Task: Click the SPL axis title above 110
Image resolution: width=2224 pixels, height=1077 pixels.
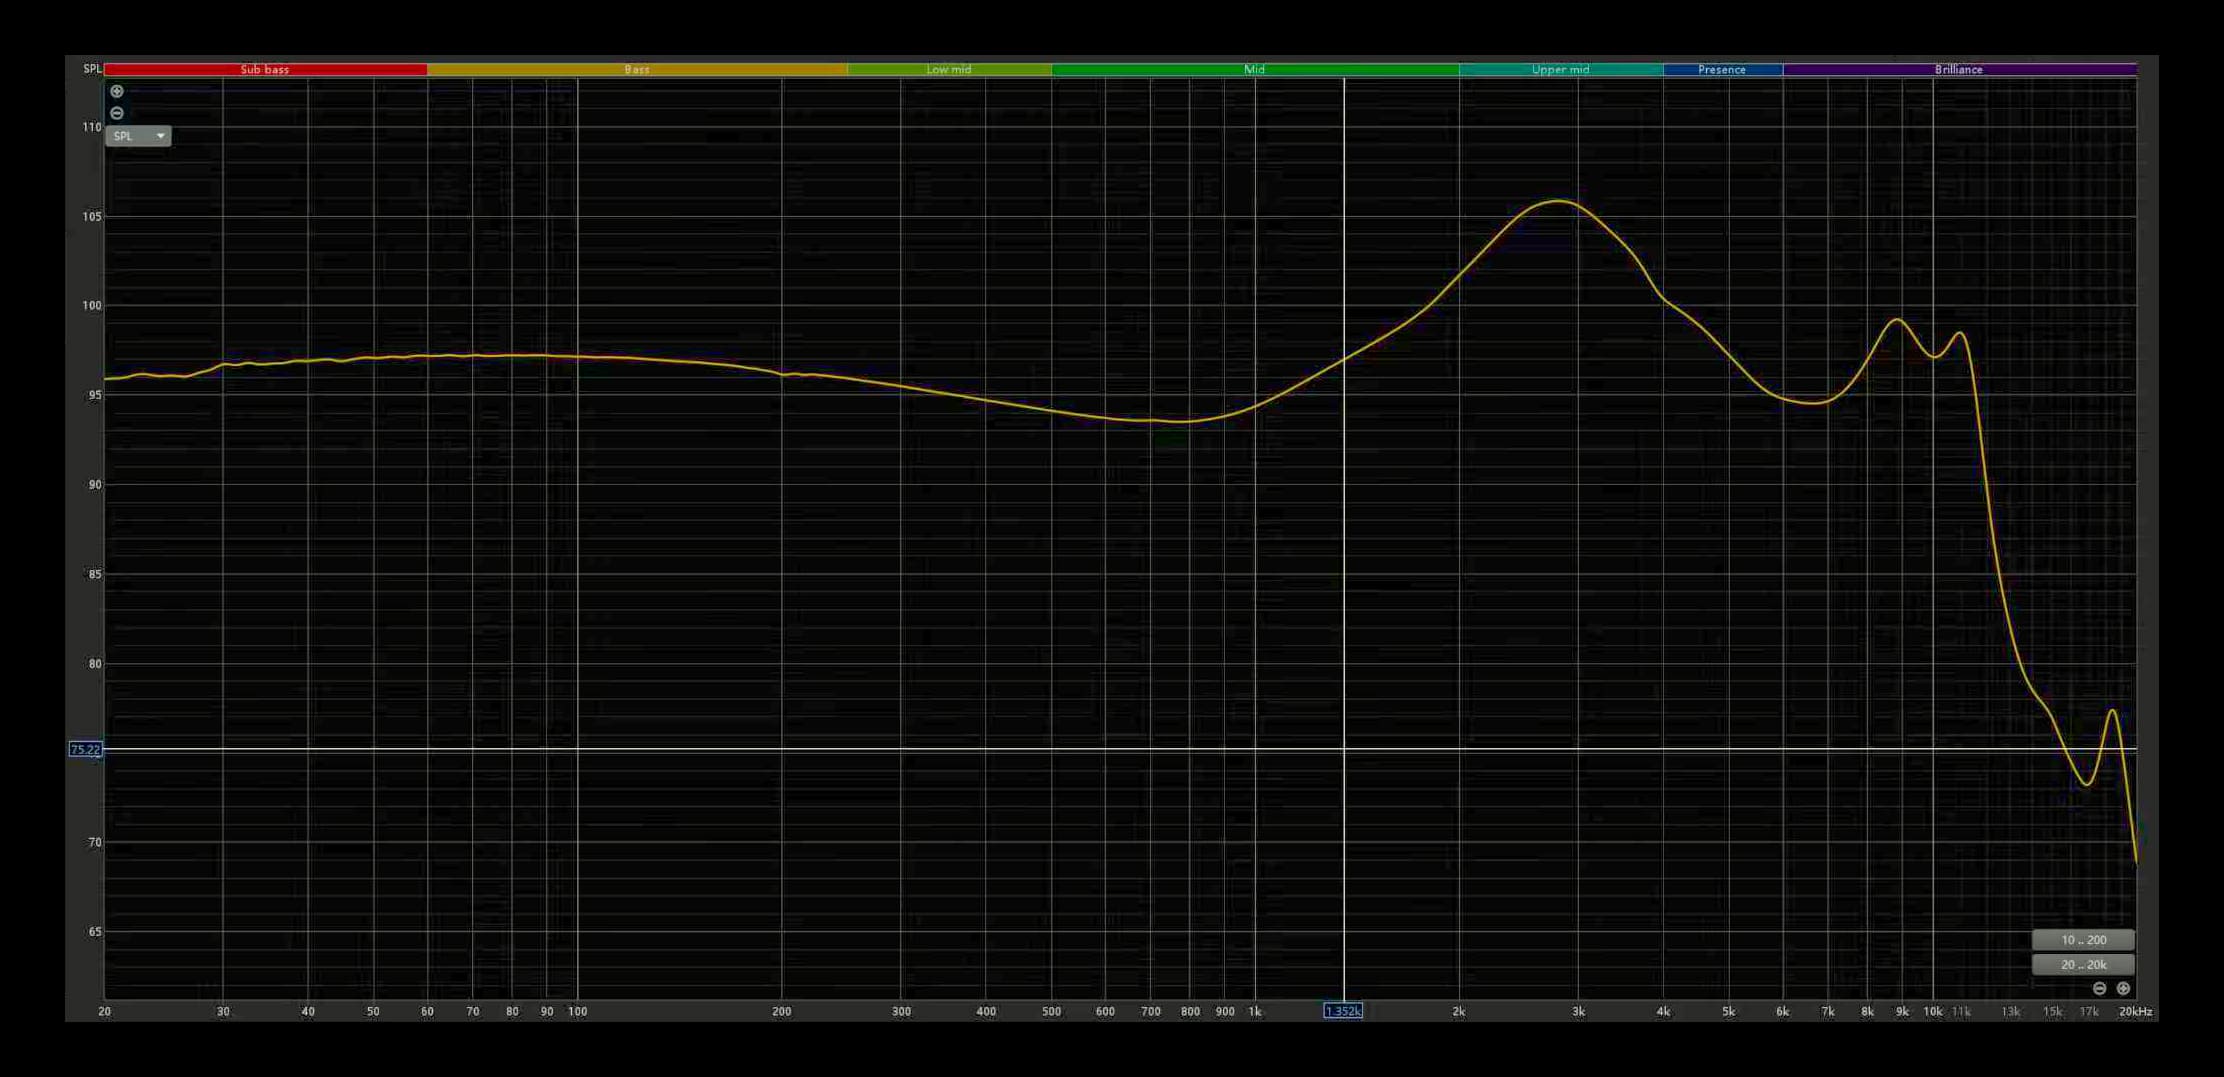Action: pos(92,69)
